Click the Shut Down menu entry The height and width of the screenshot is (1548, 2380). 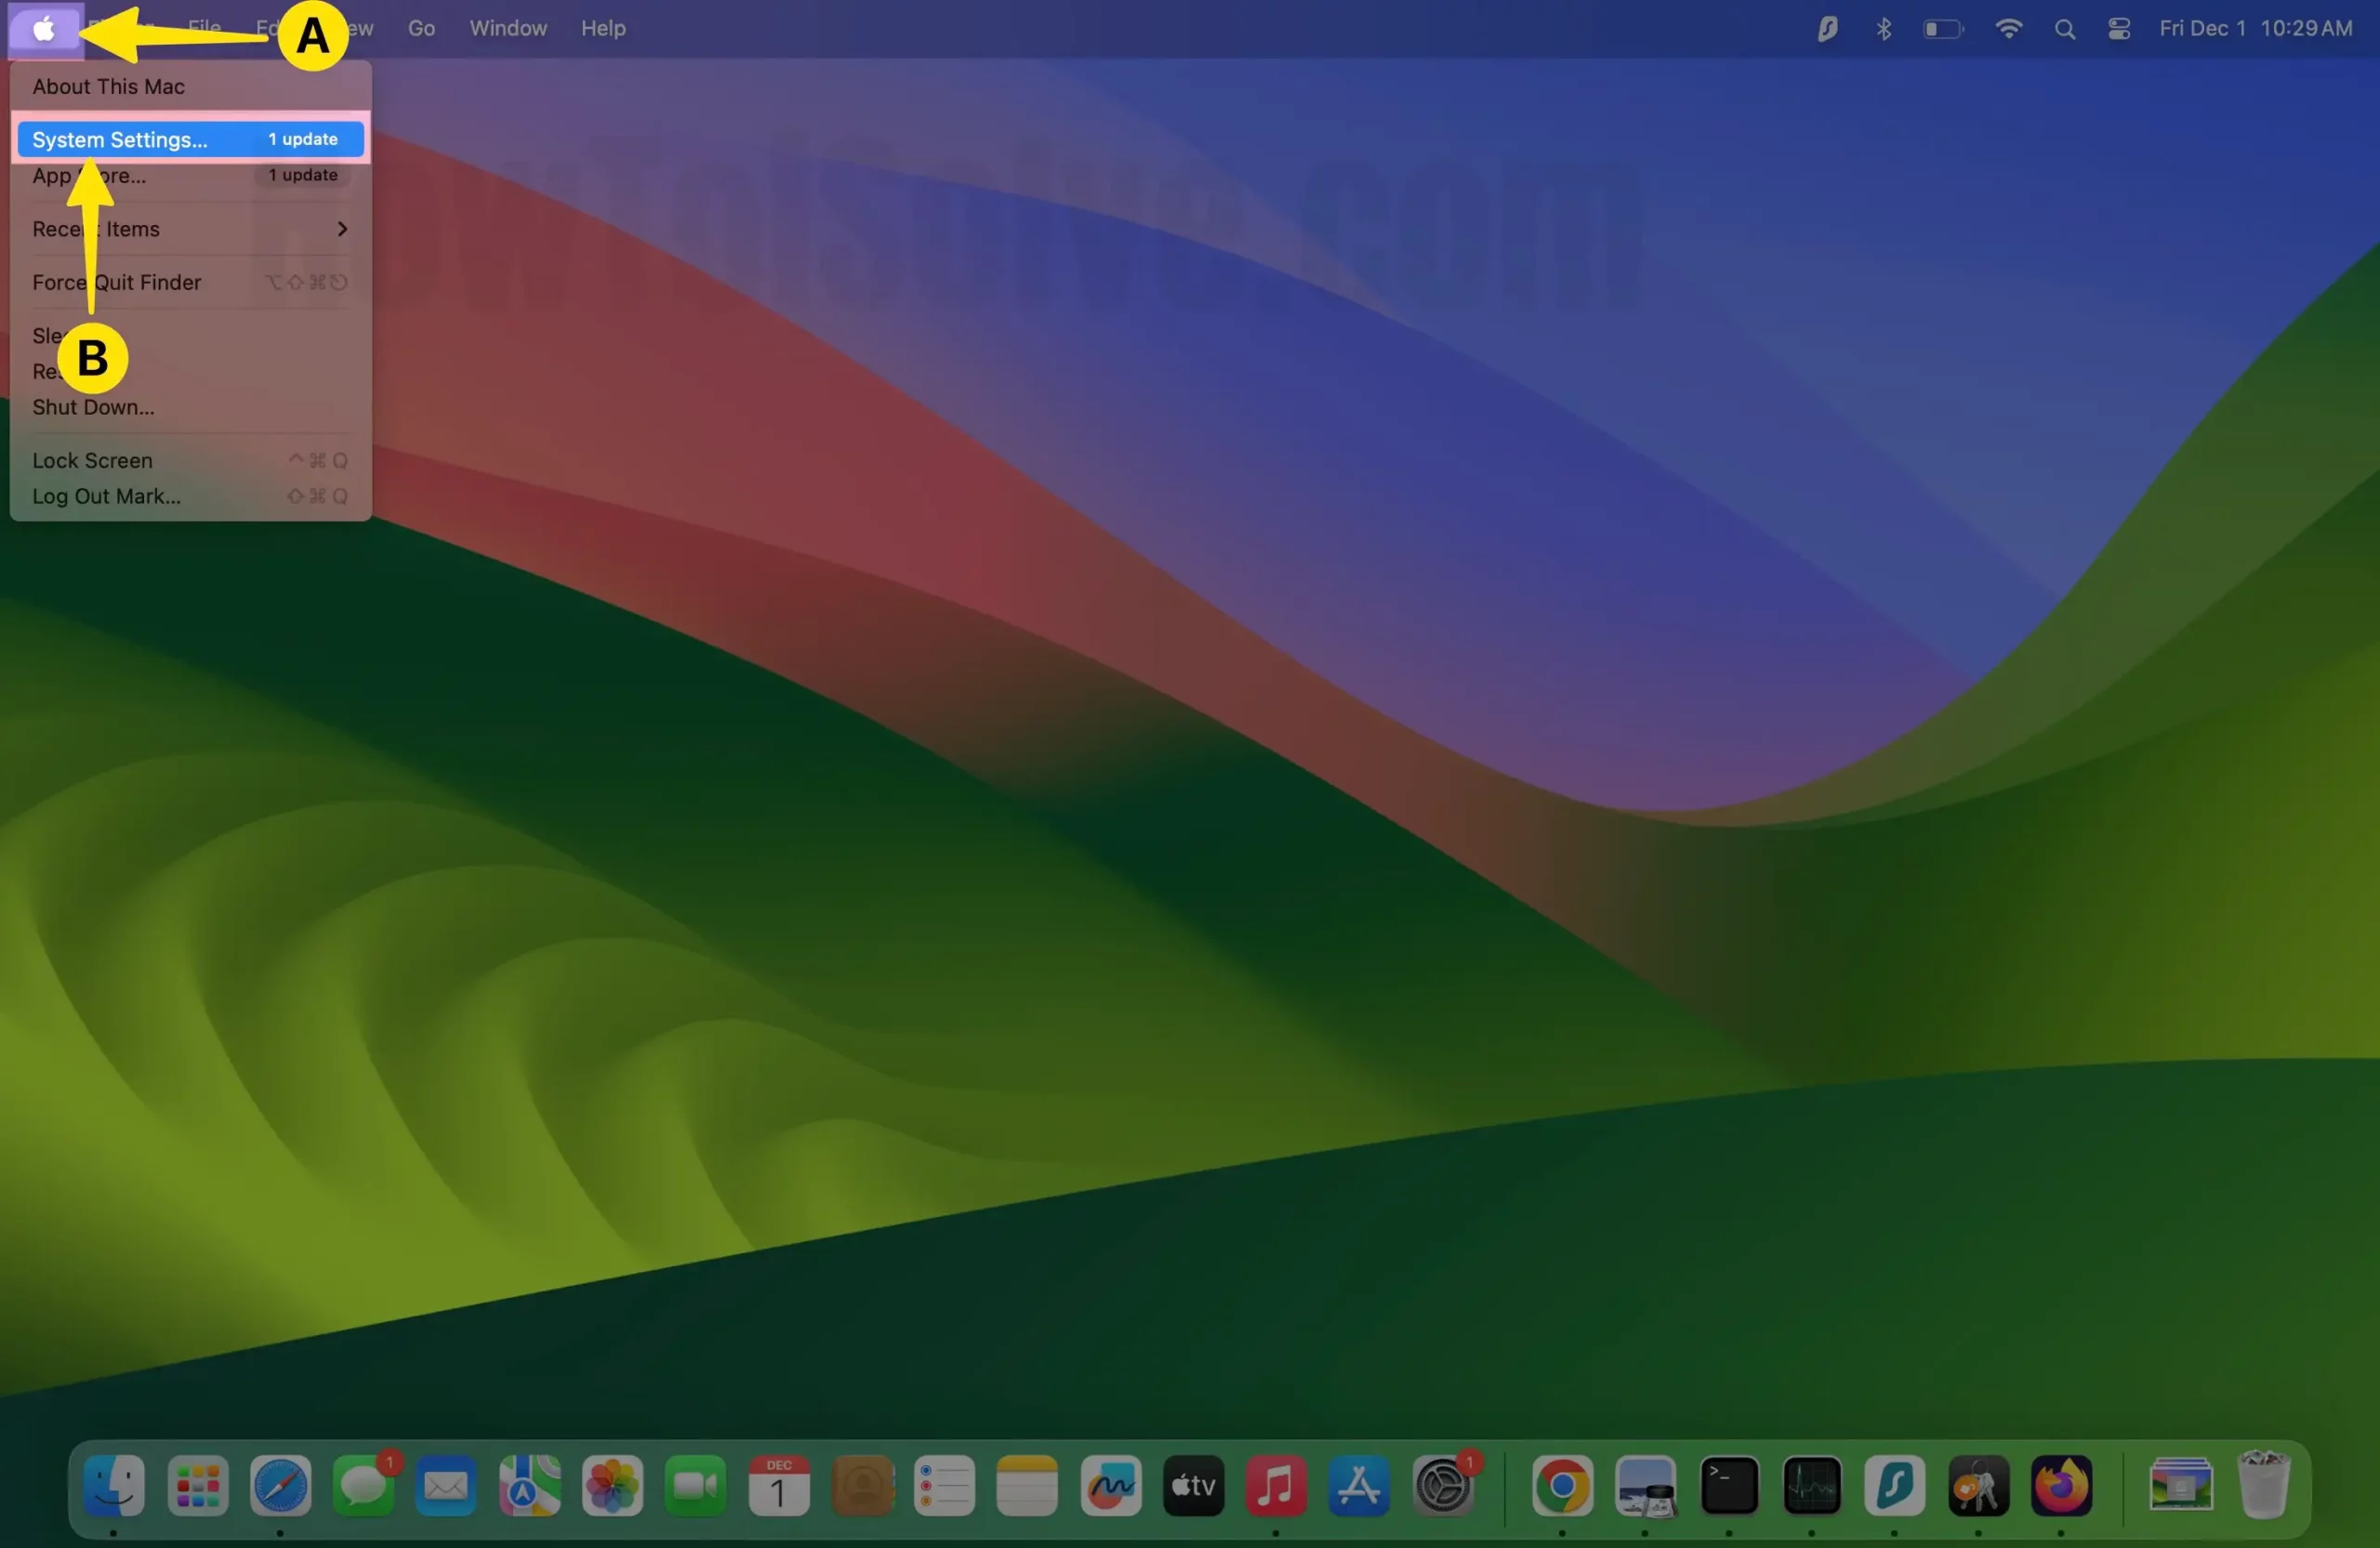(x=93, y=407)
